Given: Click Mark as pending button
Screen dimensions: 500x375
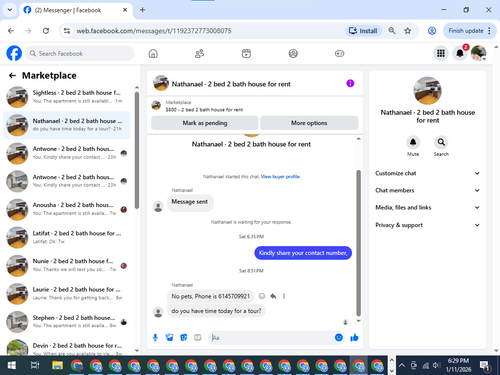Looking at the screenshot, I should [205, 123].
